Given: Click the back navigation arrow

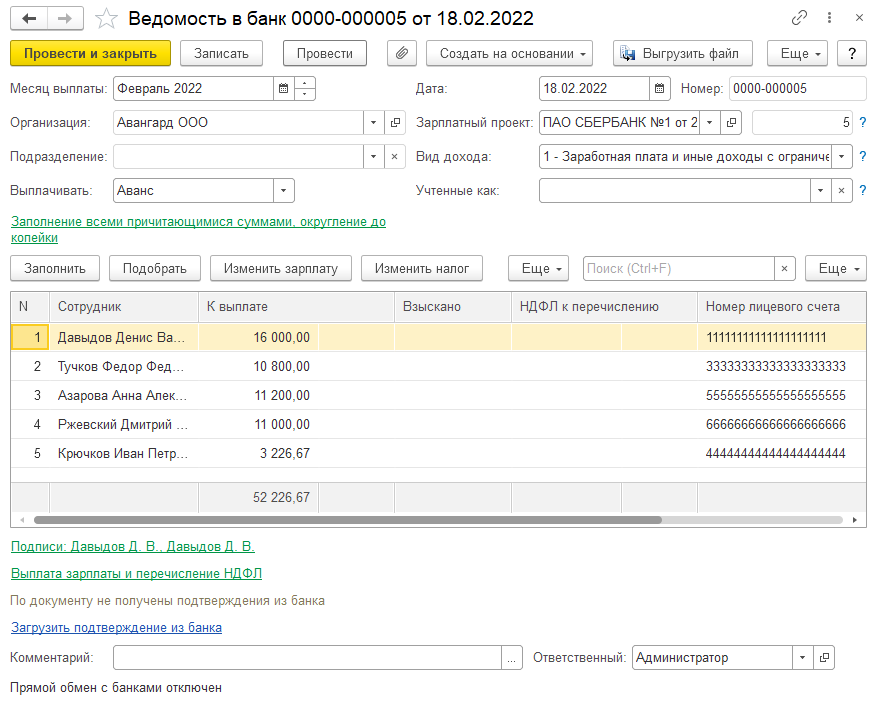Looking at the screenshot, I should pos(29,18).
